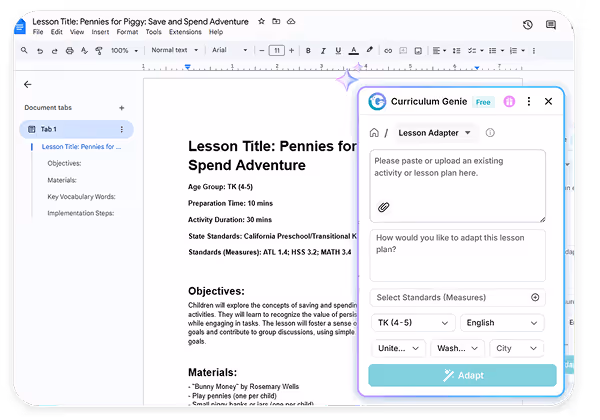Open the zoom level dropdown at 100%
Viewport: 600px width, 420px height.
pyautogui.click(x=124, y=50)
